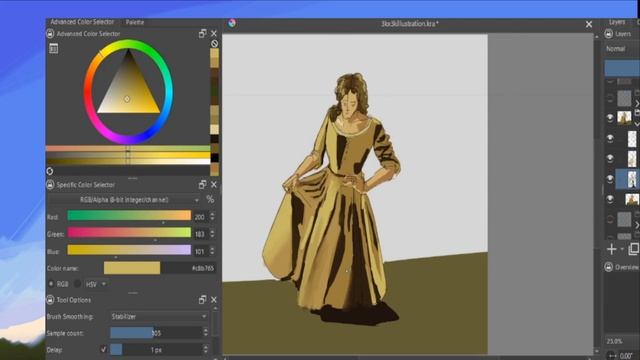Step the Delay spinner arrows
Viewport: 640px width, 360px height.
click(206, 349)
